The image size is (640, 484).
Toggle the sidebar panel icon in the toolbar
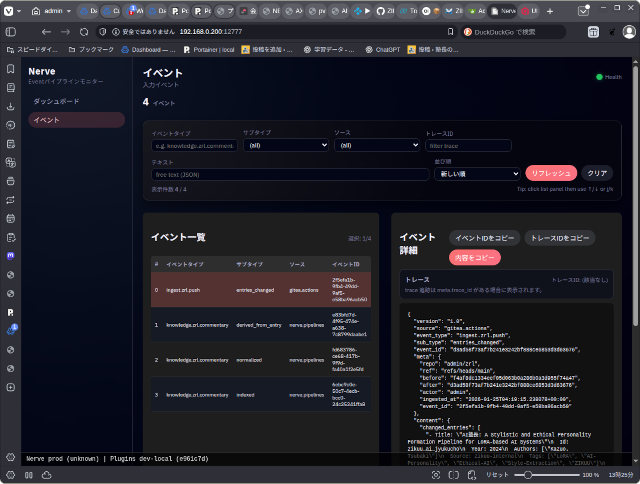(11, 31)
